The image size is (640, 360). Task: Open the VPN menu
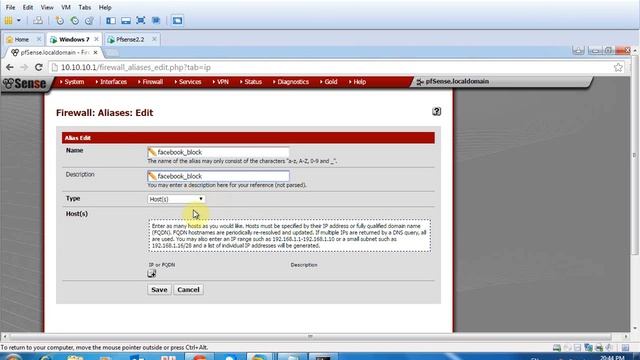pyautogui.click(x=221, y=82)
